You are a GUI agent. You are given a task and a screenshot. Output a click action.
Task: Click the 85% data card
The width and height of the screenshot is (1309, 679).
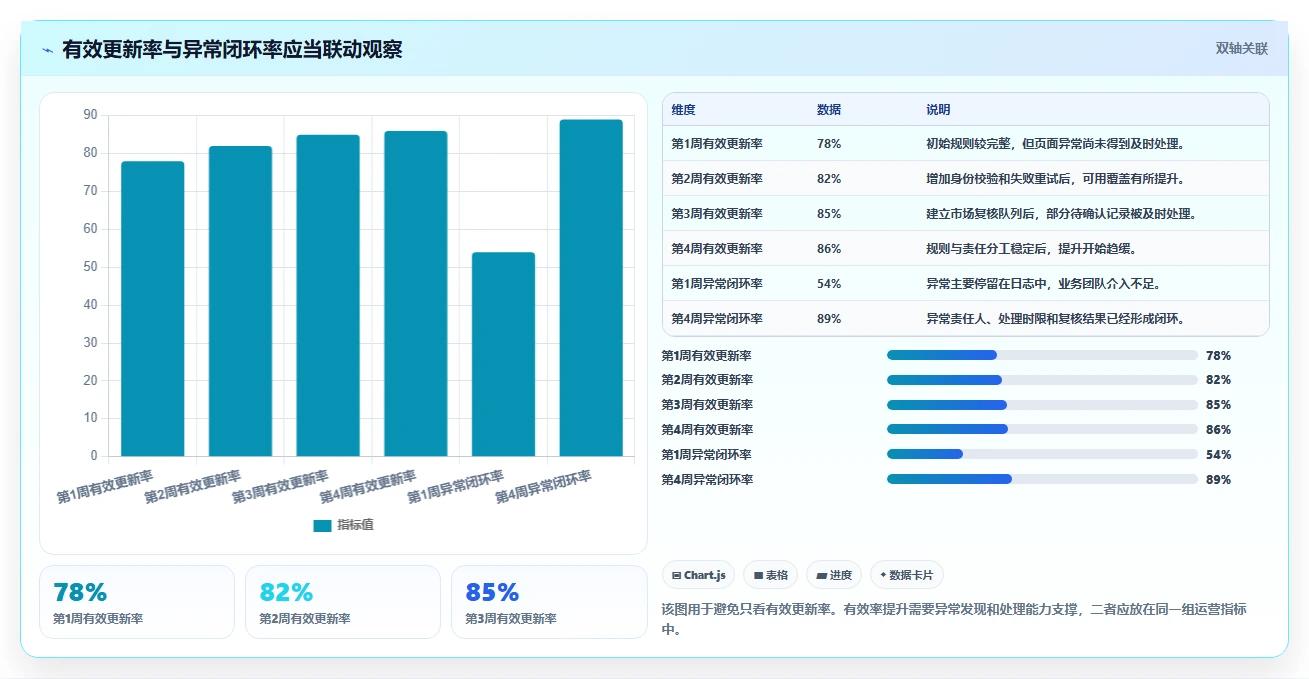point(549,602)
